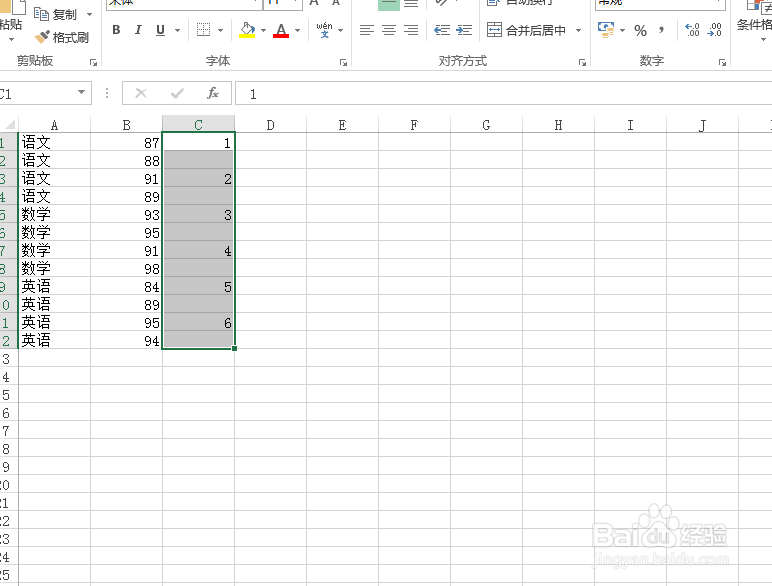
Task: Select cell C7 containing 4
Action: point(198,250)
